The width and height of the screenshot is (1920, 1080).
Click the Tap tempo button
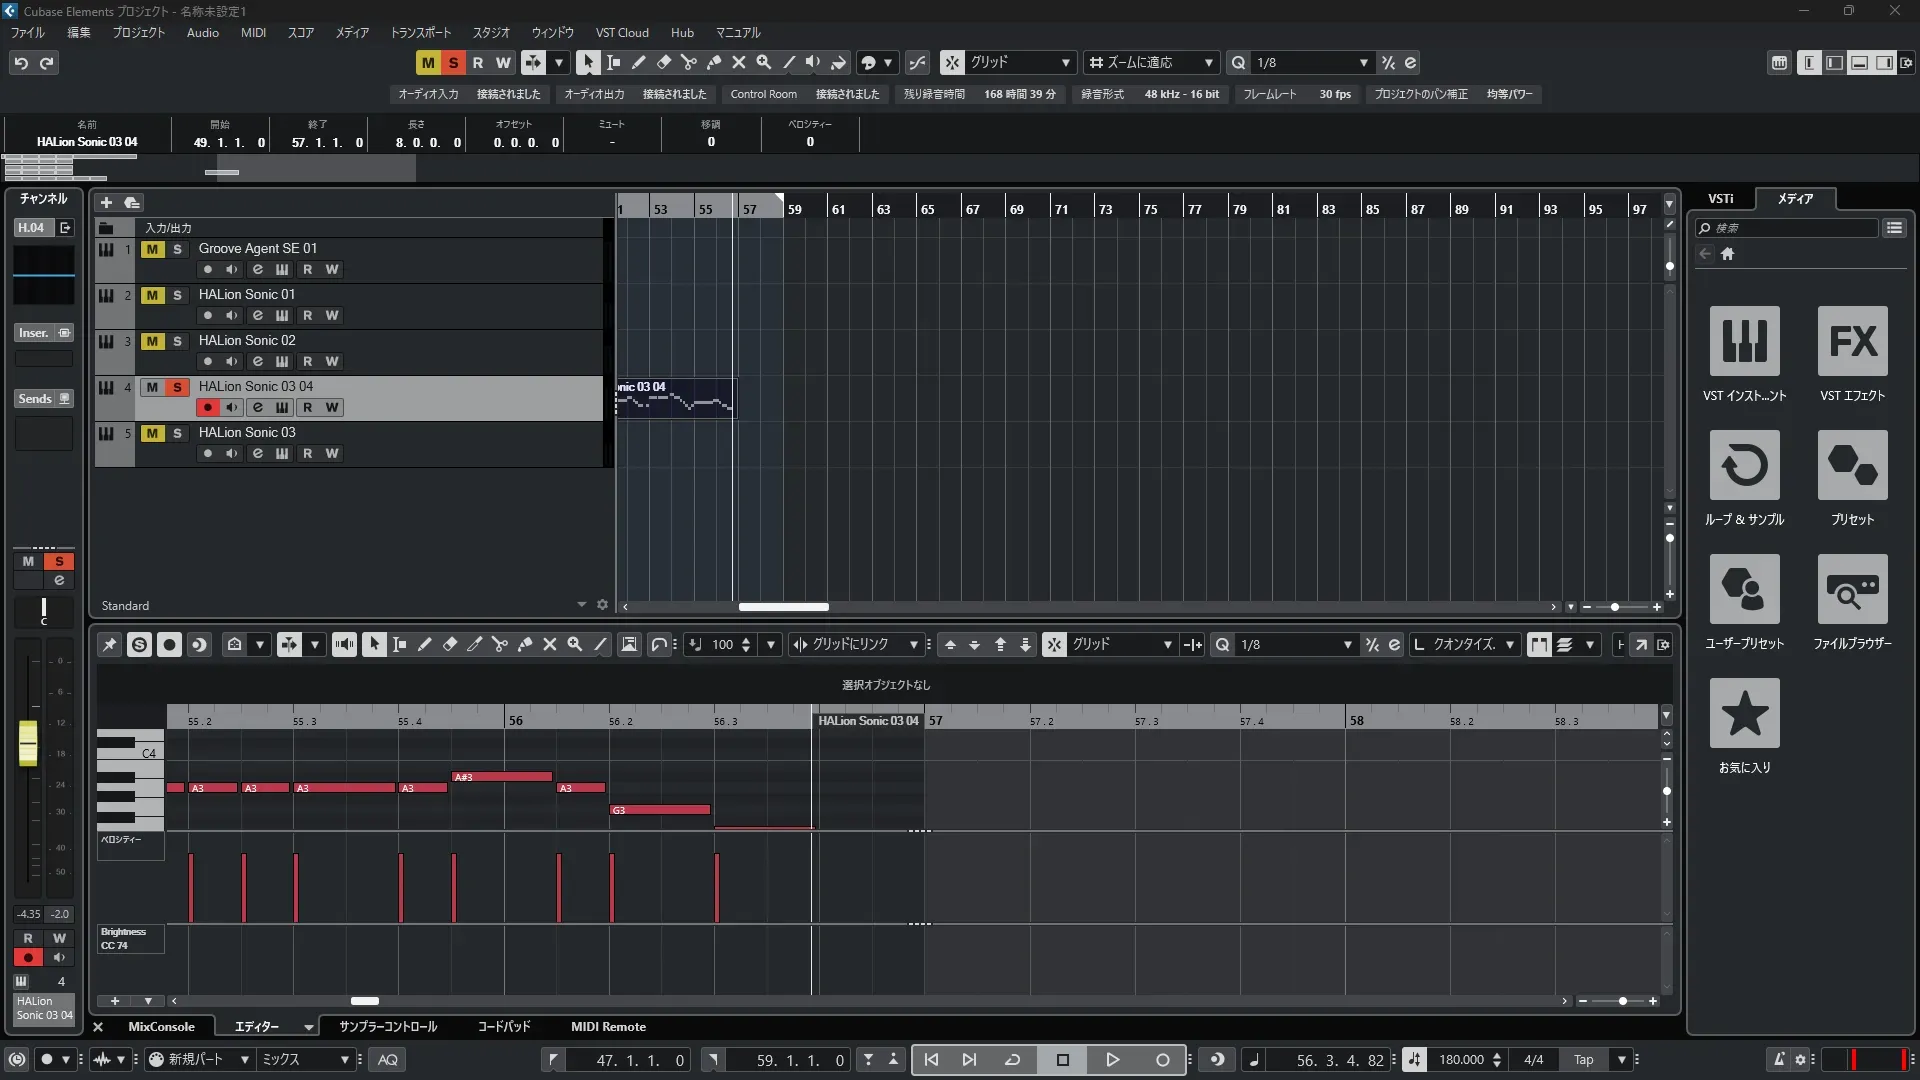click(x=1583, y=1060)
